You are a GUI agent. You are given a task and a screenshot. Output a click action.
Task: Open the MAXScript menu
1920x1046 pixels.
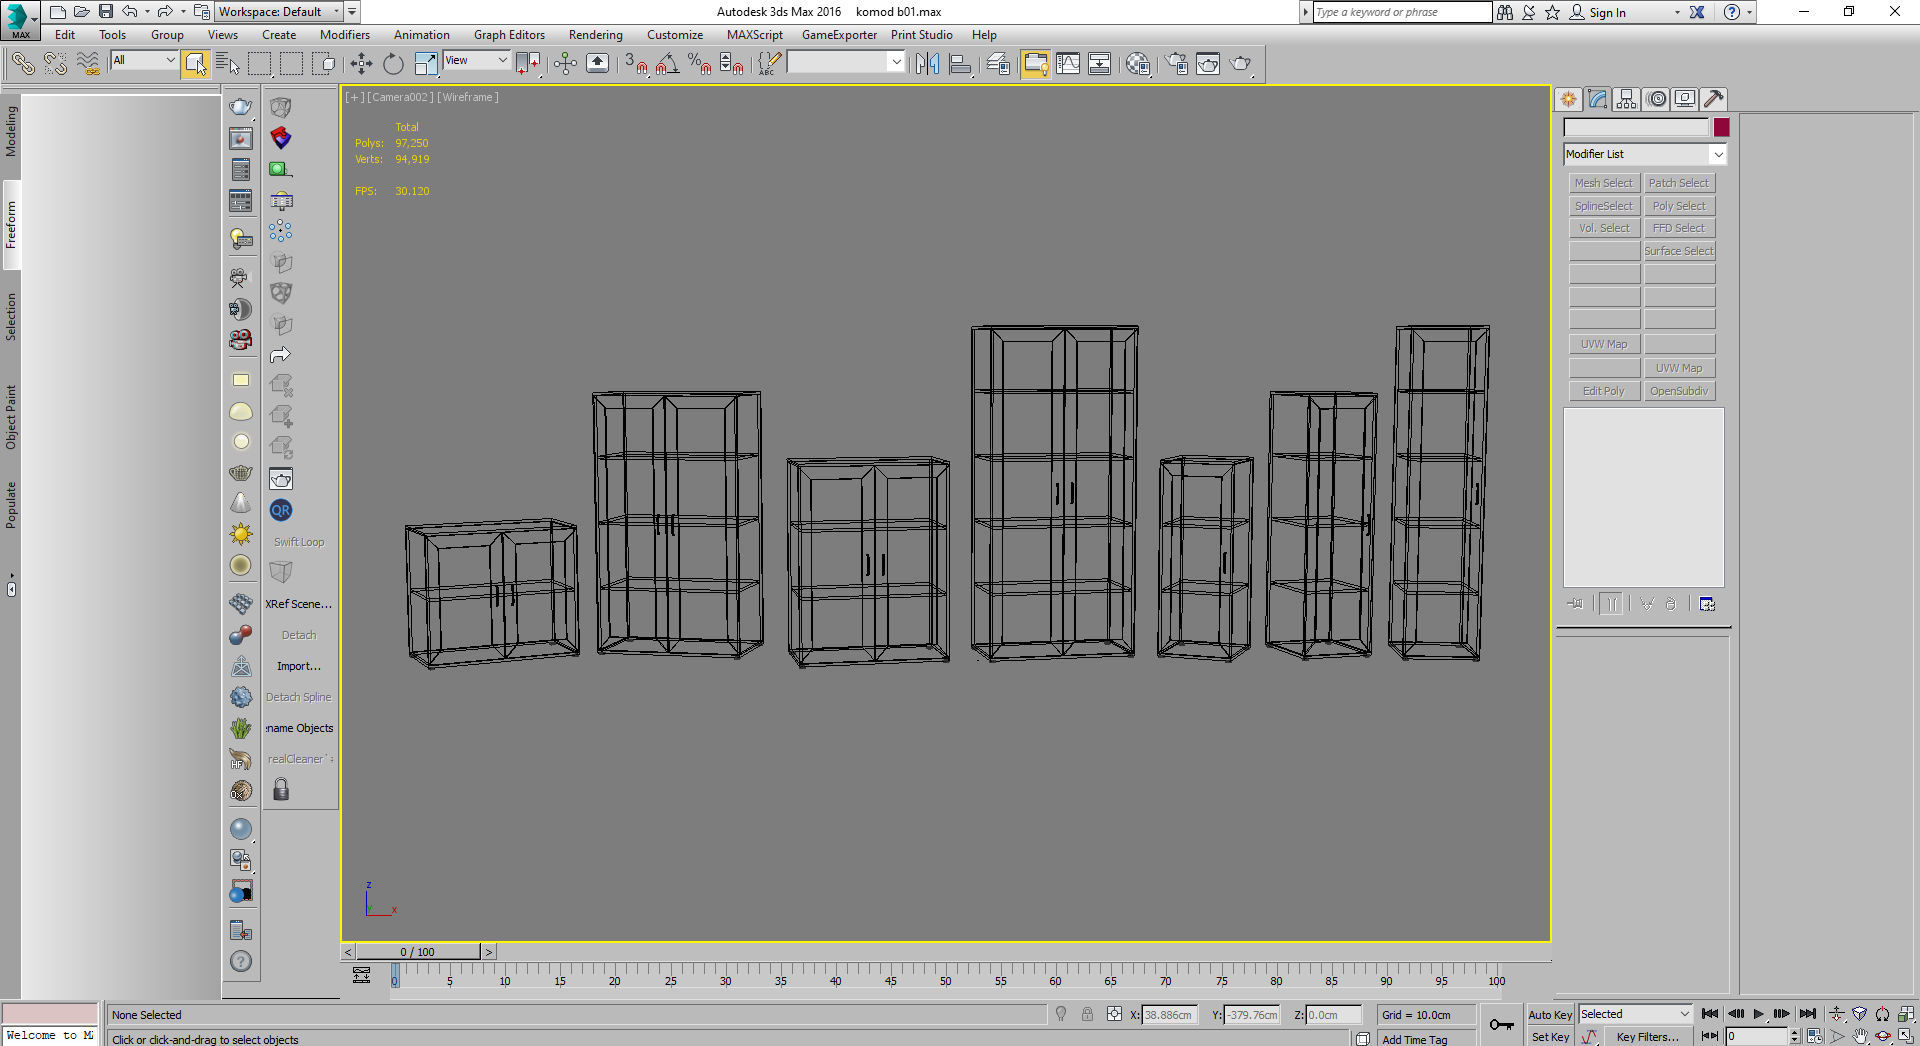point(754,35)
